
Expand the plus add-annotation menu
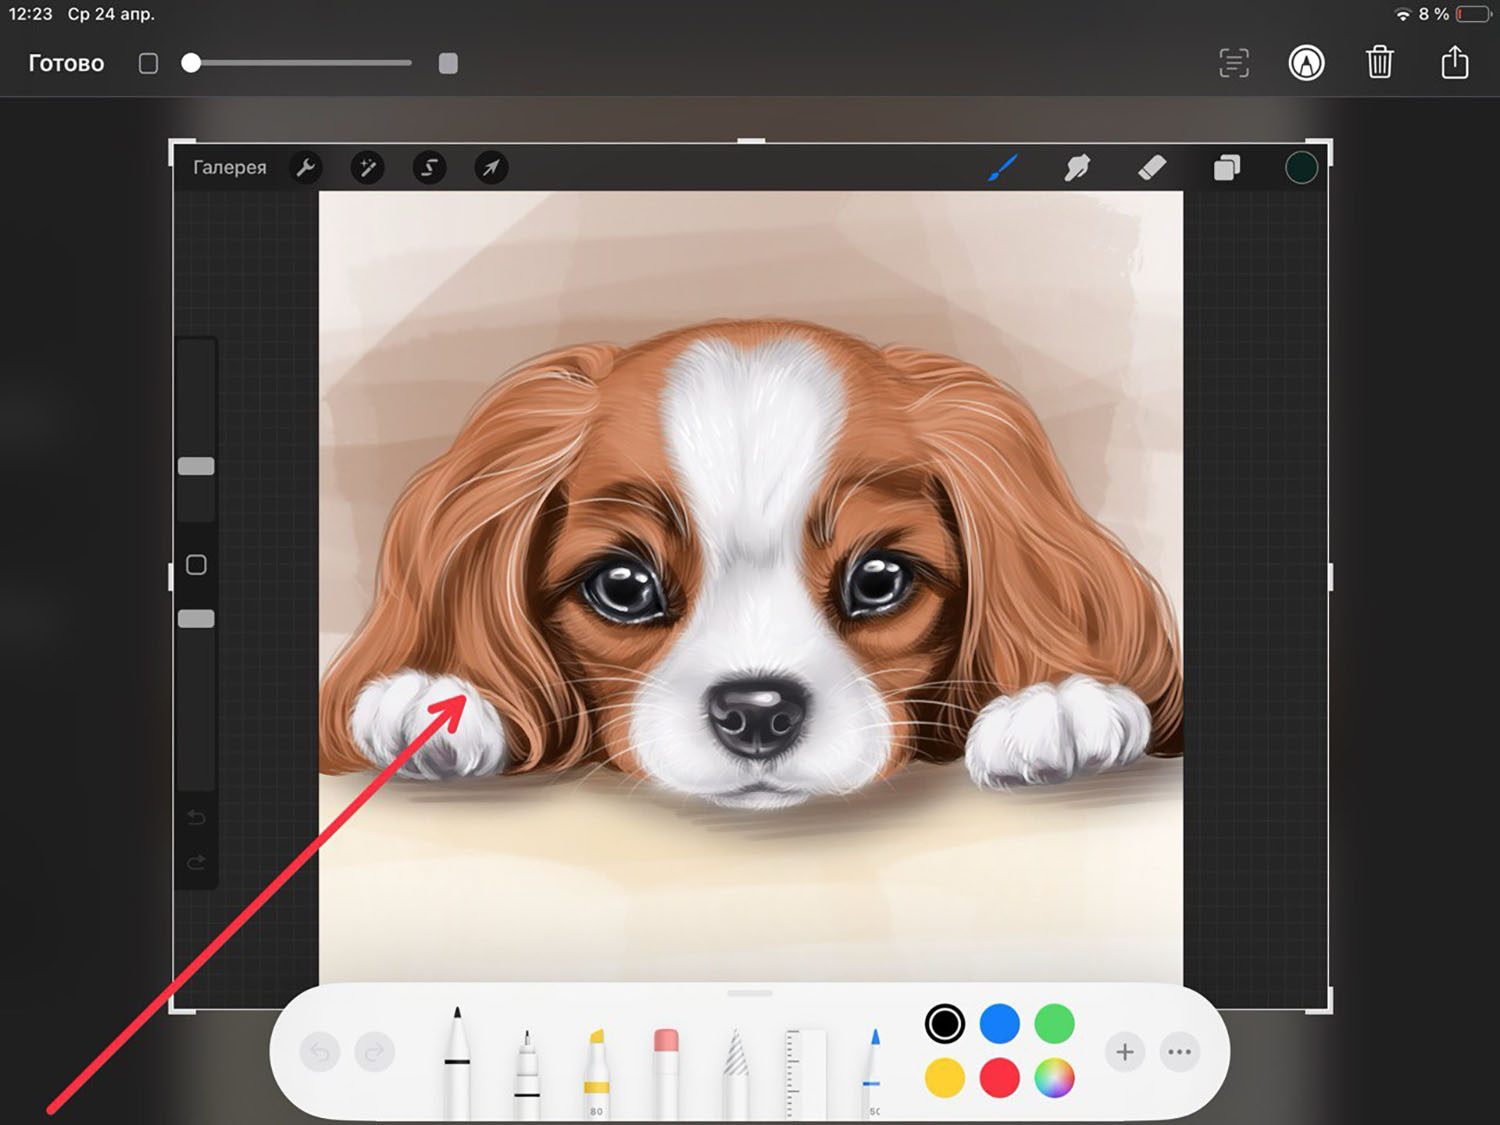(x=1125, y=1052)
